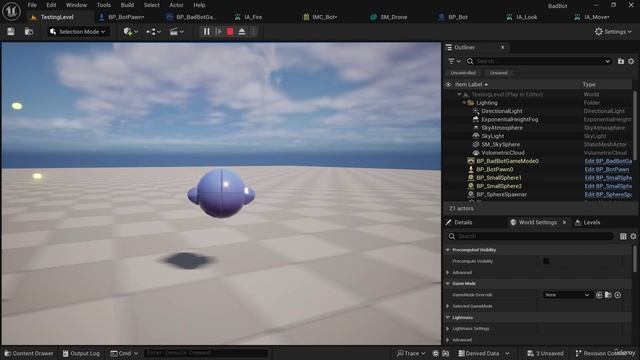Click the Edit BP_BadBotGameMode link
The image size is (640, 360).
coord(608,161)
